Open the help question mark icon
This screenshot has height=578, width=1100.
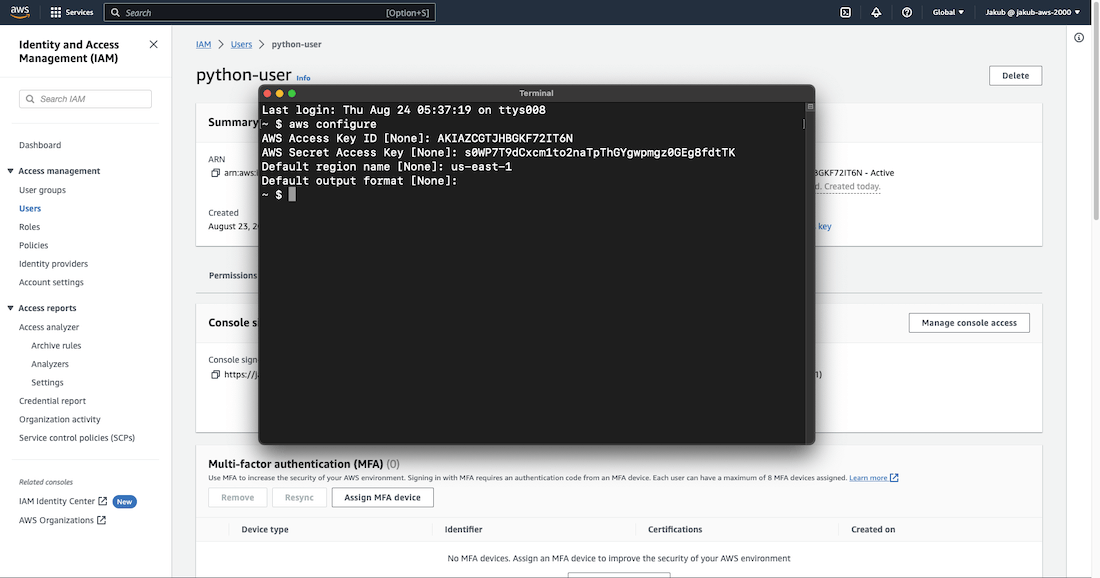[907, 13]
